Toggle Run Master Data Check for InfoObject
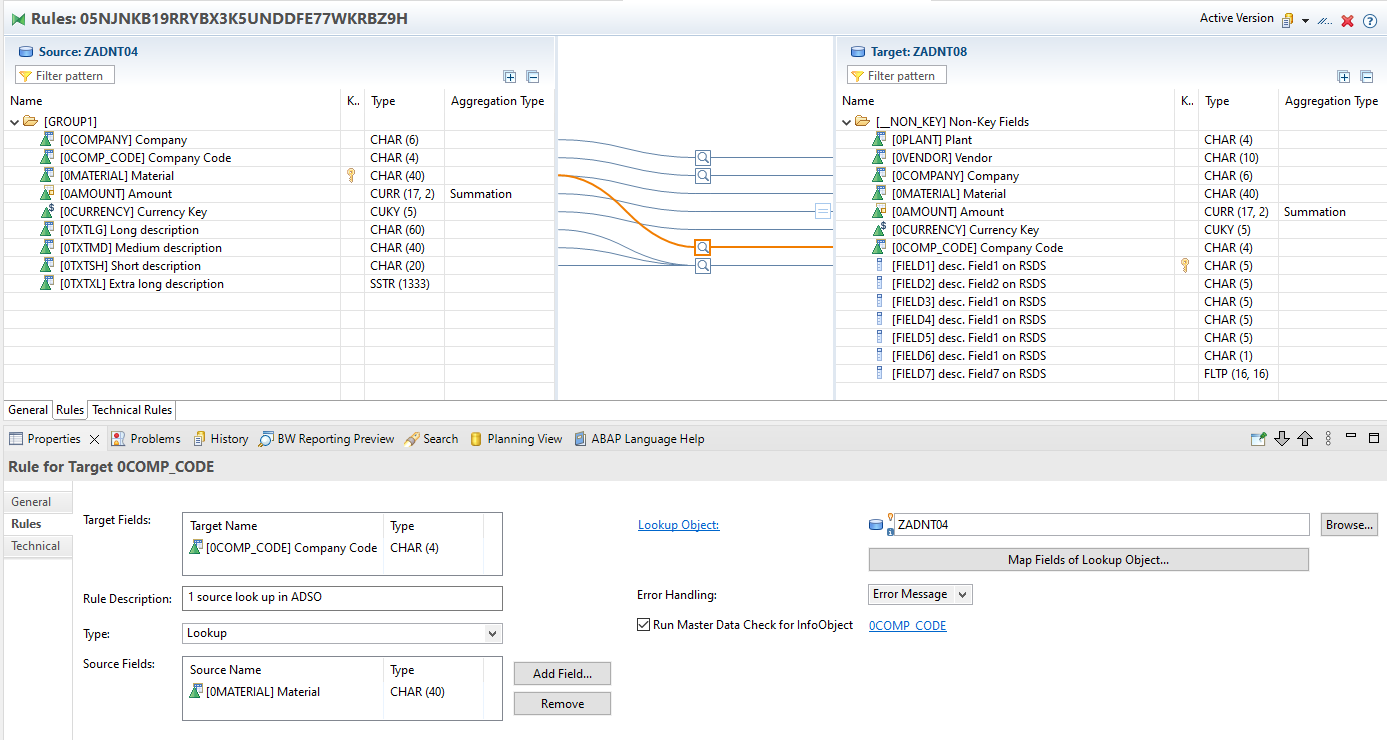The width and height of the screenshot is (1387, 740). 644,625
